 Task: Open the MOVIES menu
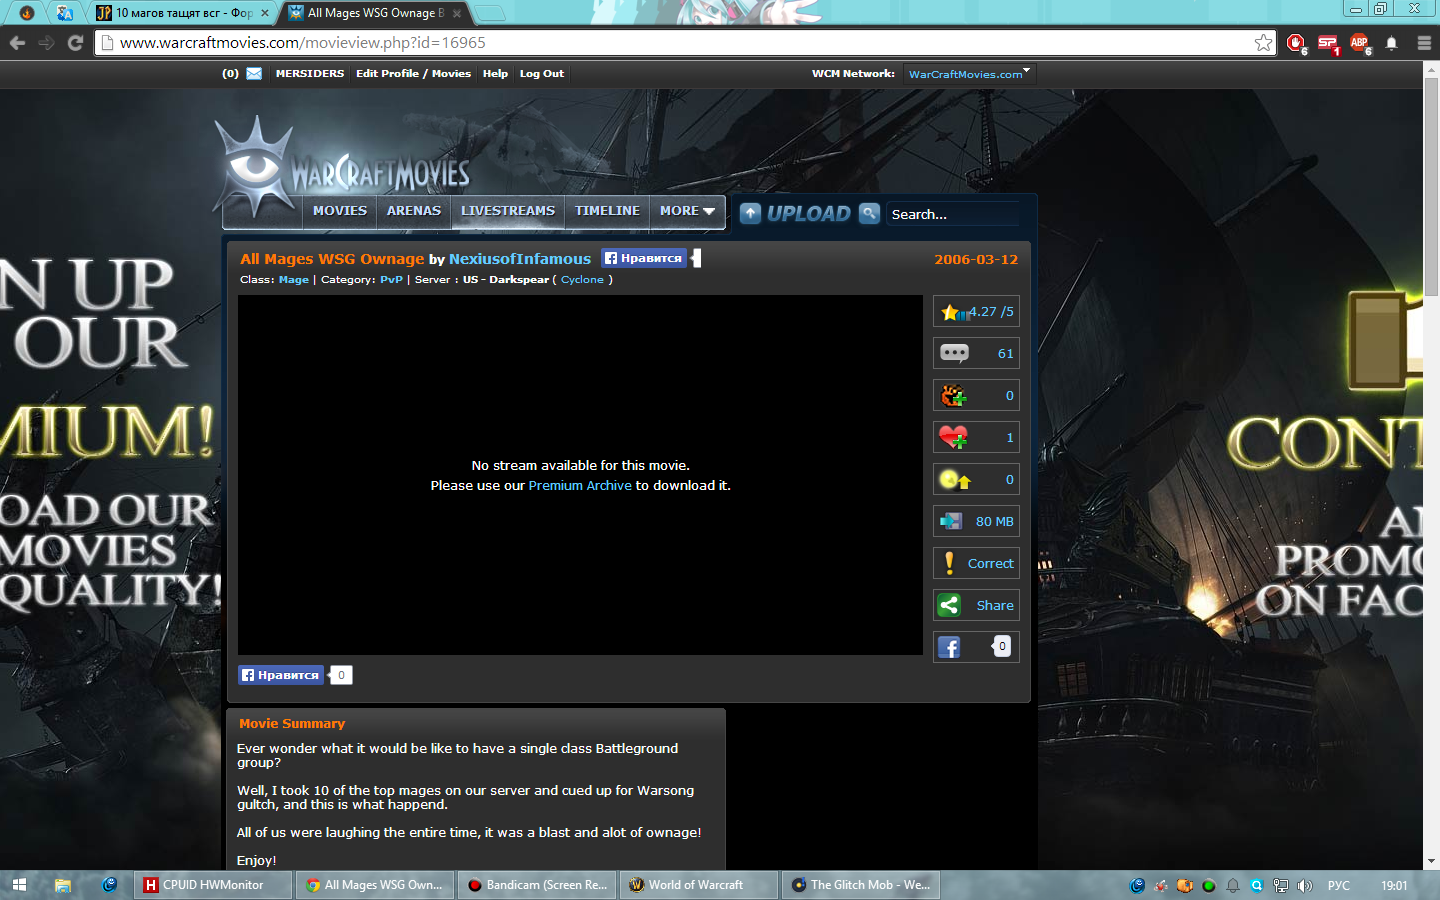pyautogui.click(x=340, y=211)
